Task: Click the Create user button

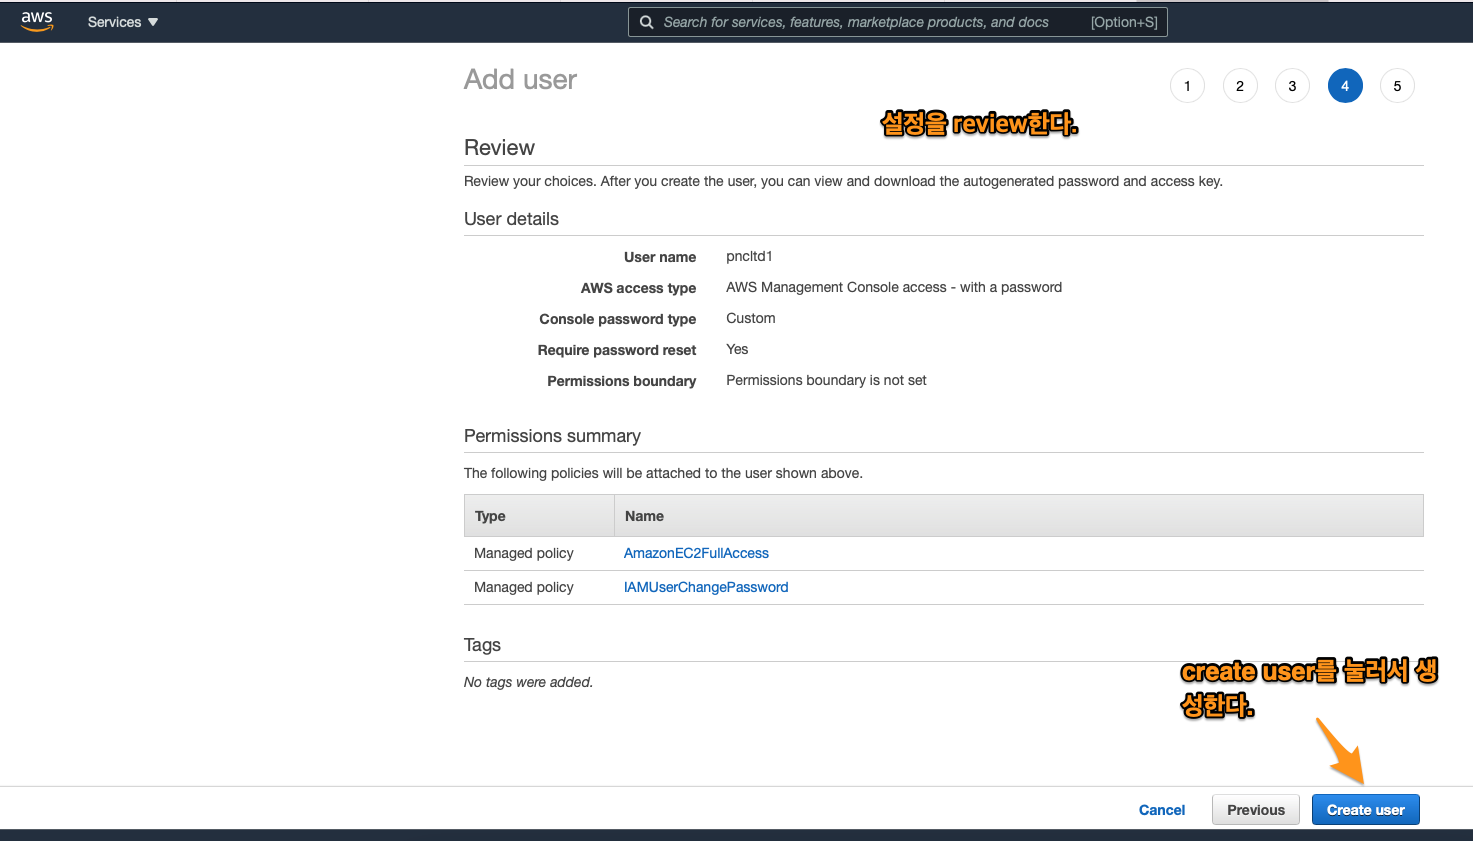Action: coord(1365,810)
